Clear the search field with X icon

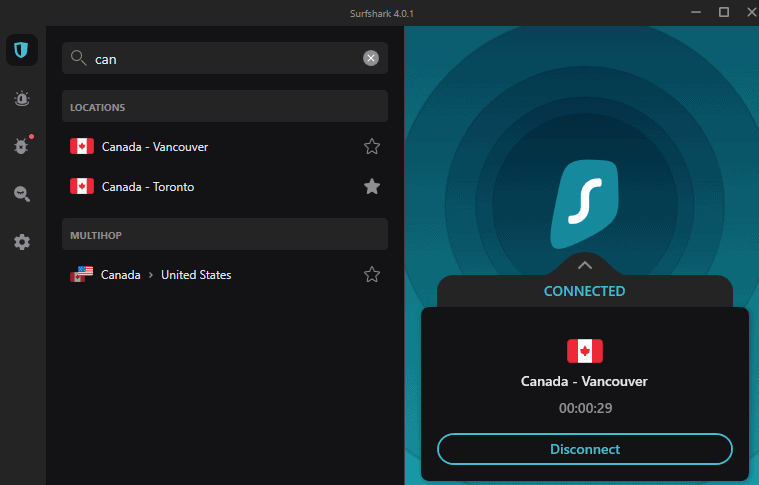pos(371,58)
